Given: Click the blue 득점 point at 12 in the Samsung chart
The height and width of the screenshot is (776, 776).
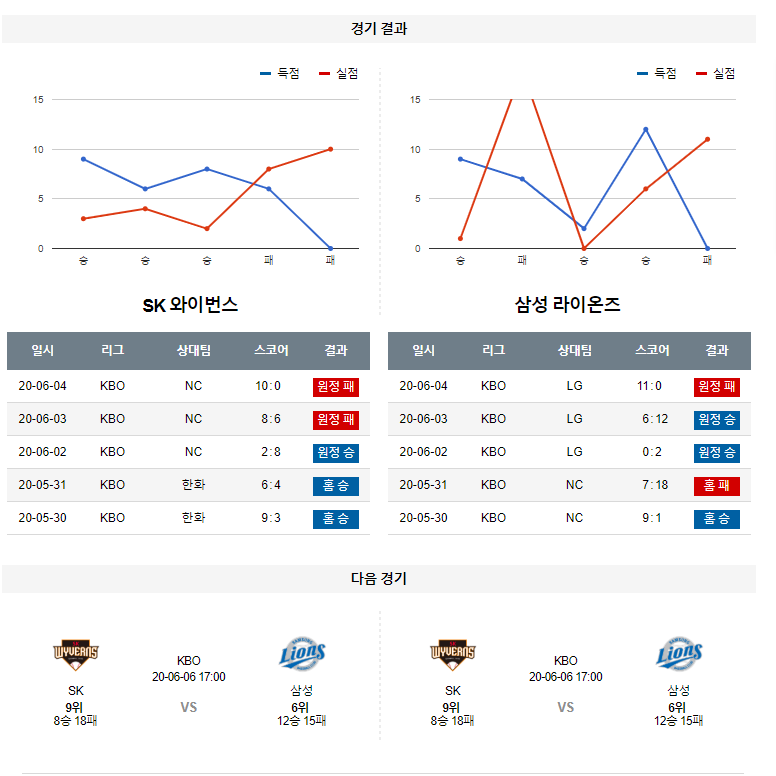Looking at the screenshot, I should coord(646,130).
